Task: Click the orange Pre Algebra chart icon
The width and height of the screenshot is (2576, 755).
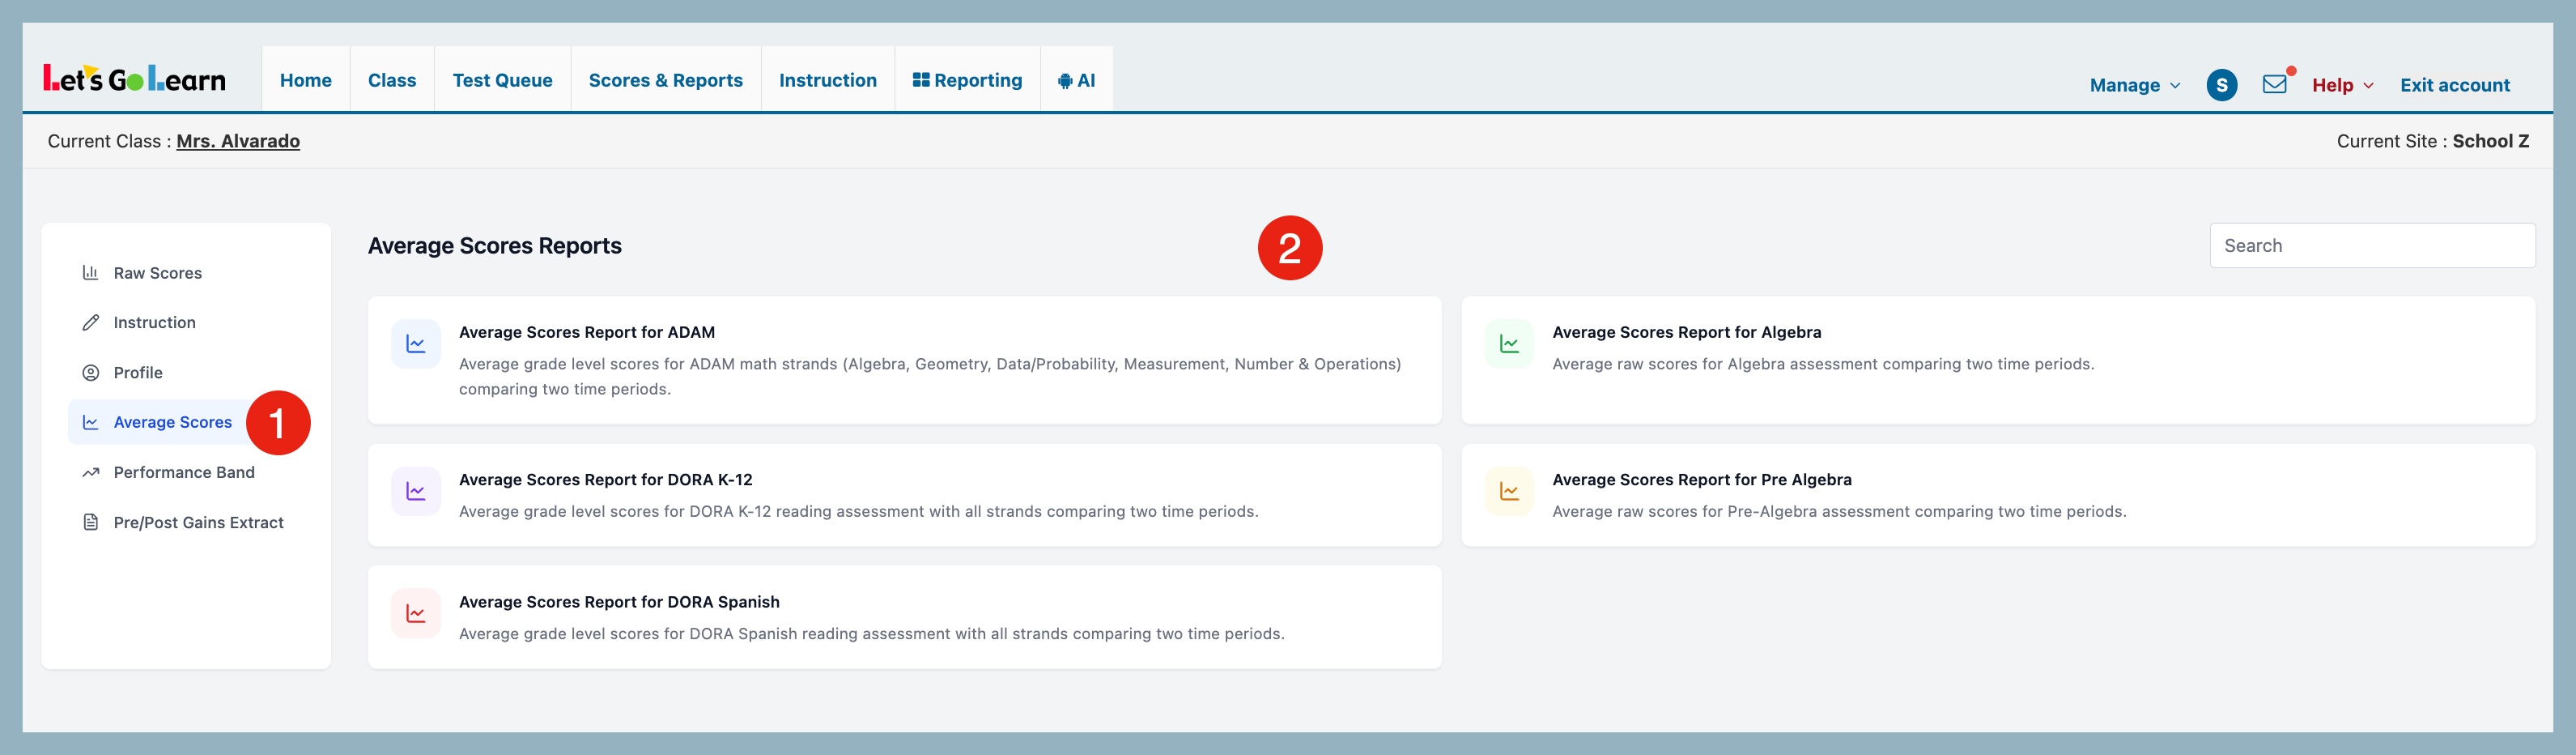Action: pos(1509,491)
